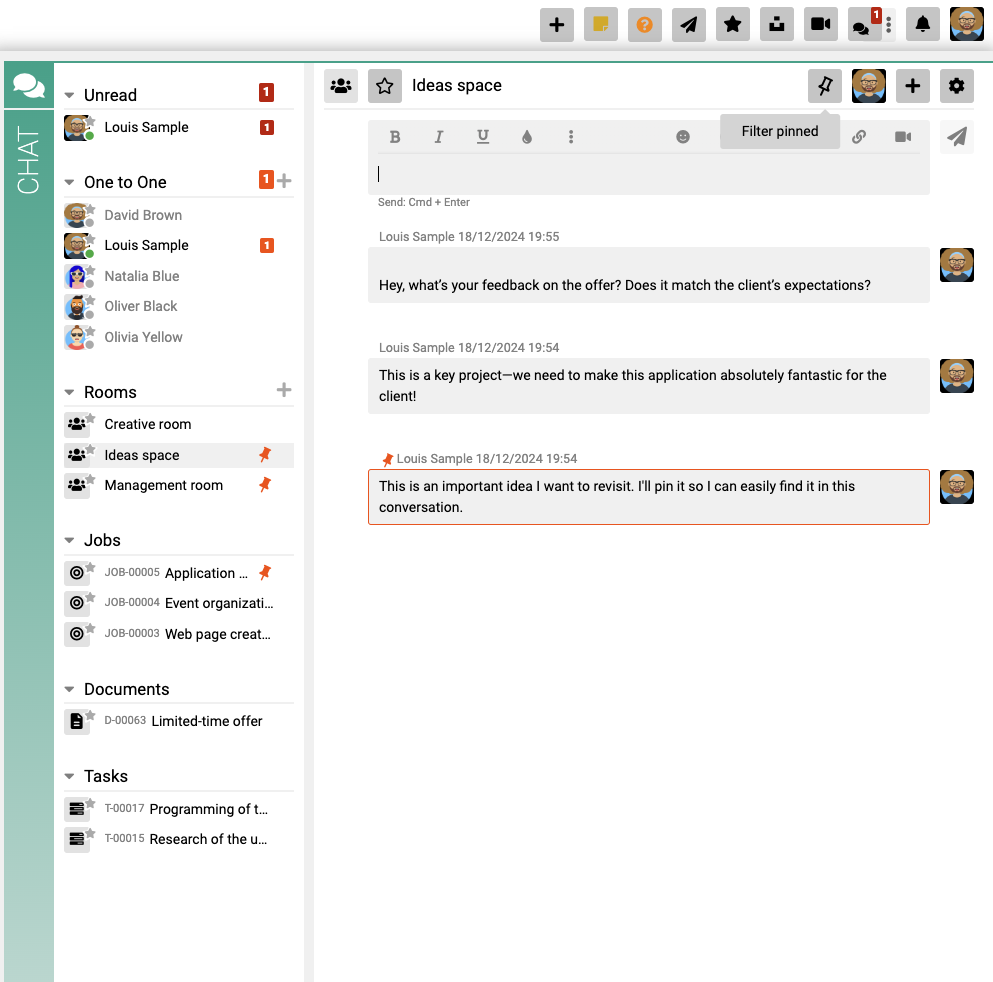This screenshot has width=993, height=982.
Task: Open the orange help question mark icon
Action: 645,25
